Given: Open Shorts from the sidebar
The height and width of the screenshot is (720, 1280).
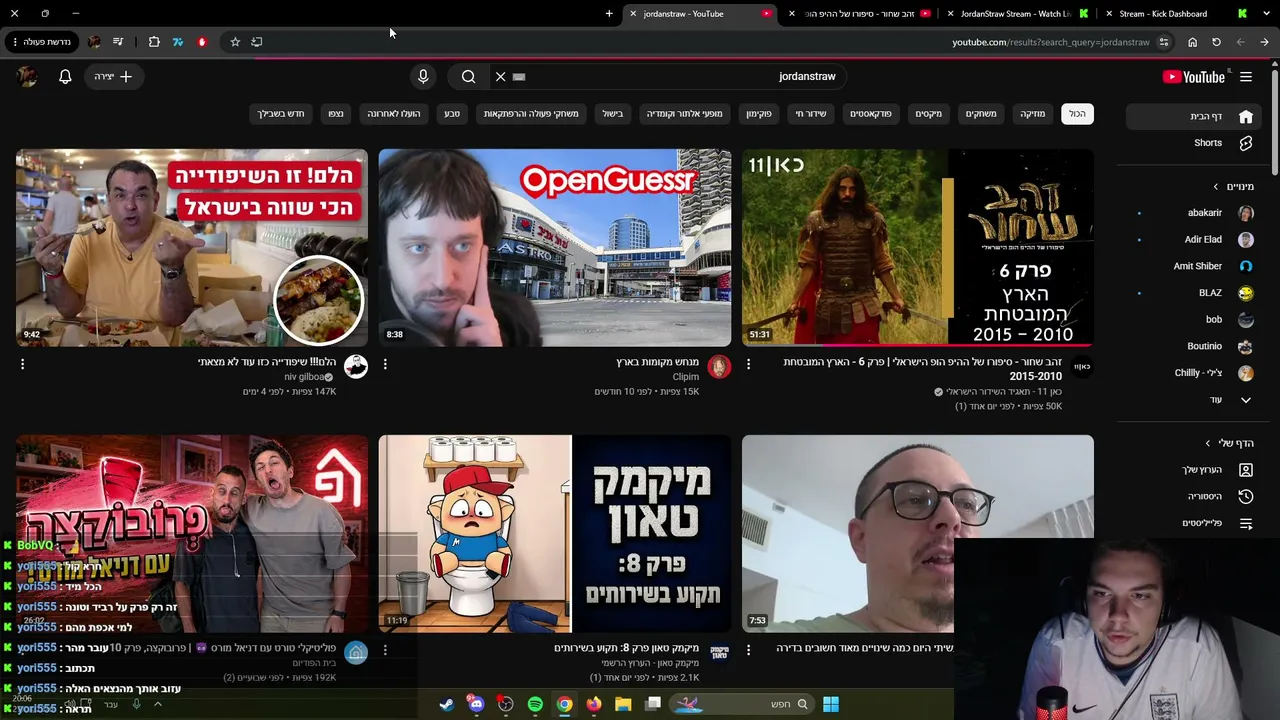Looking at the screenshot, I should tap(1194, 143).
